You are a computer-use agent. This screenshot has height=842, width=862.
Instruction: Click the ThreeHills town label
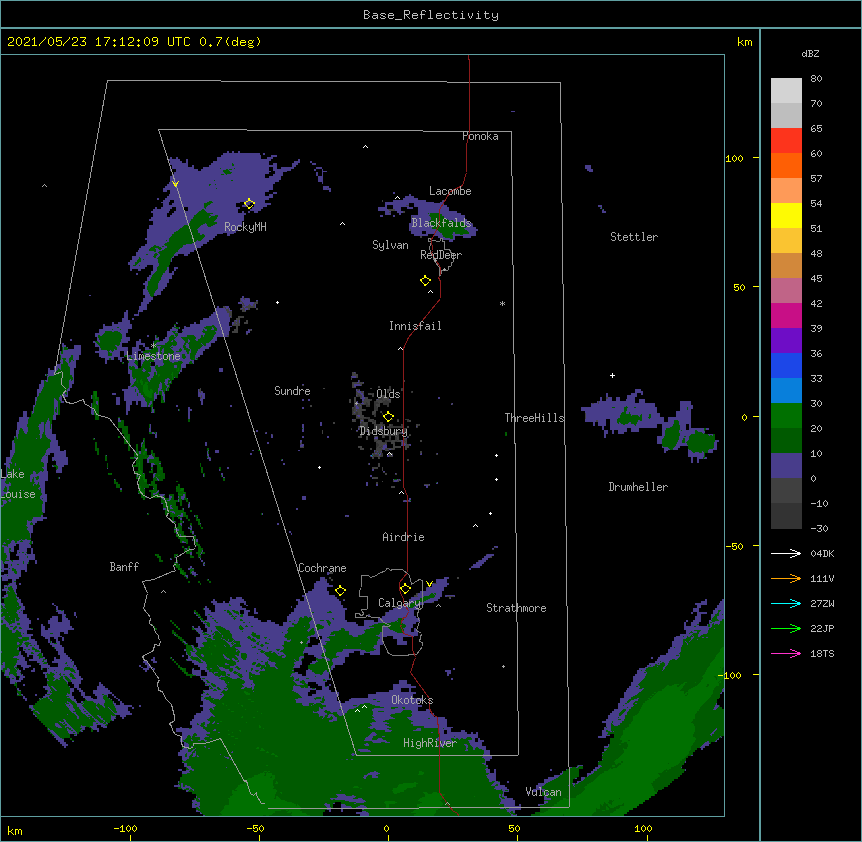click(534, 418)
